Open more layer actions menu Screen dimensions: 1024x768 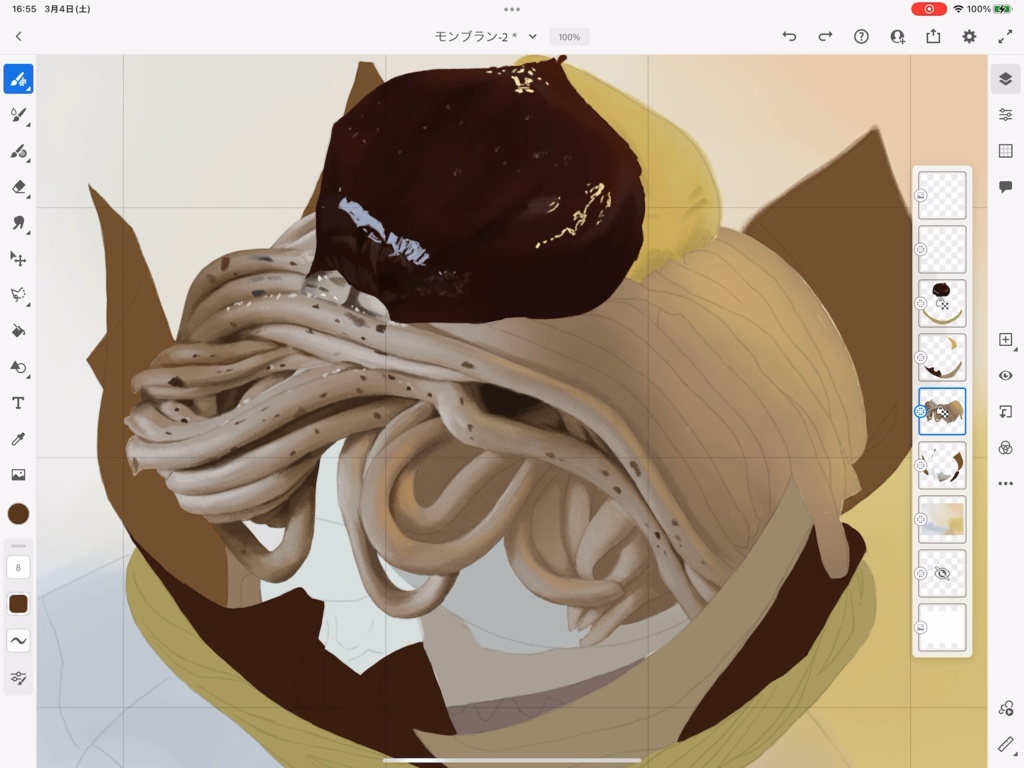point(1006,483)
